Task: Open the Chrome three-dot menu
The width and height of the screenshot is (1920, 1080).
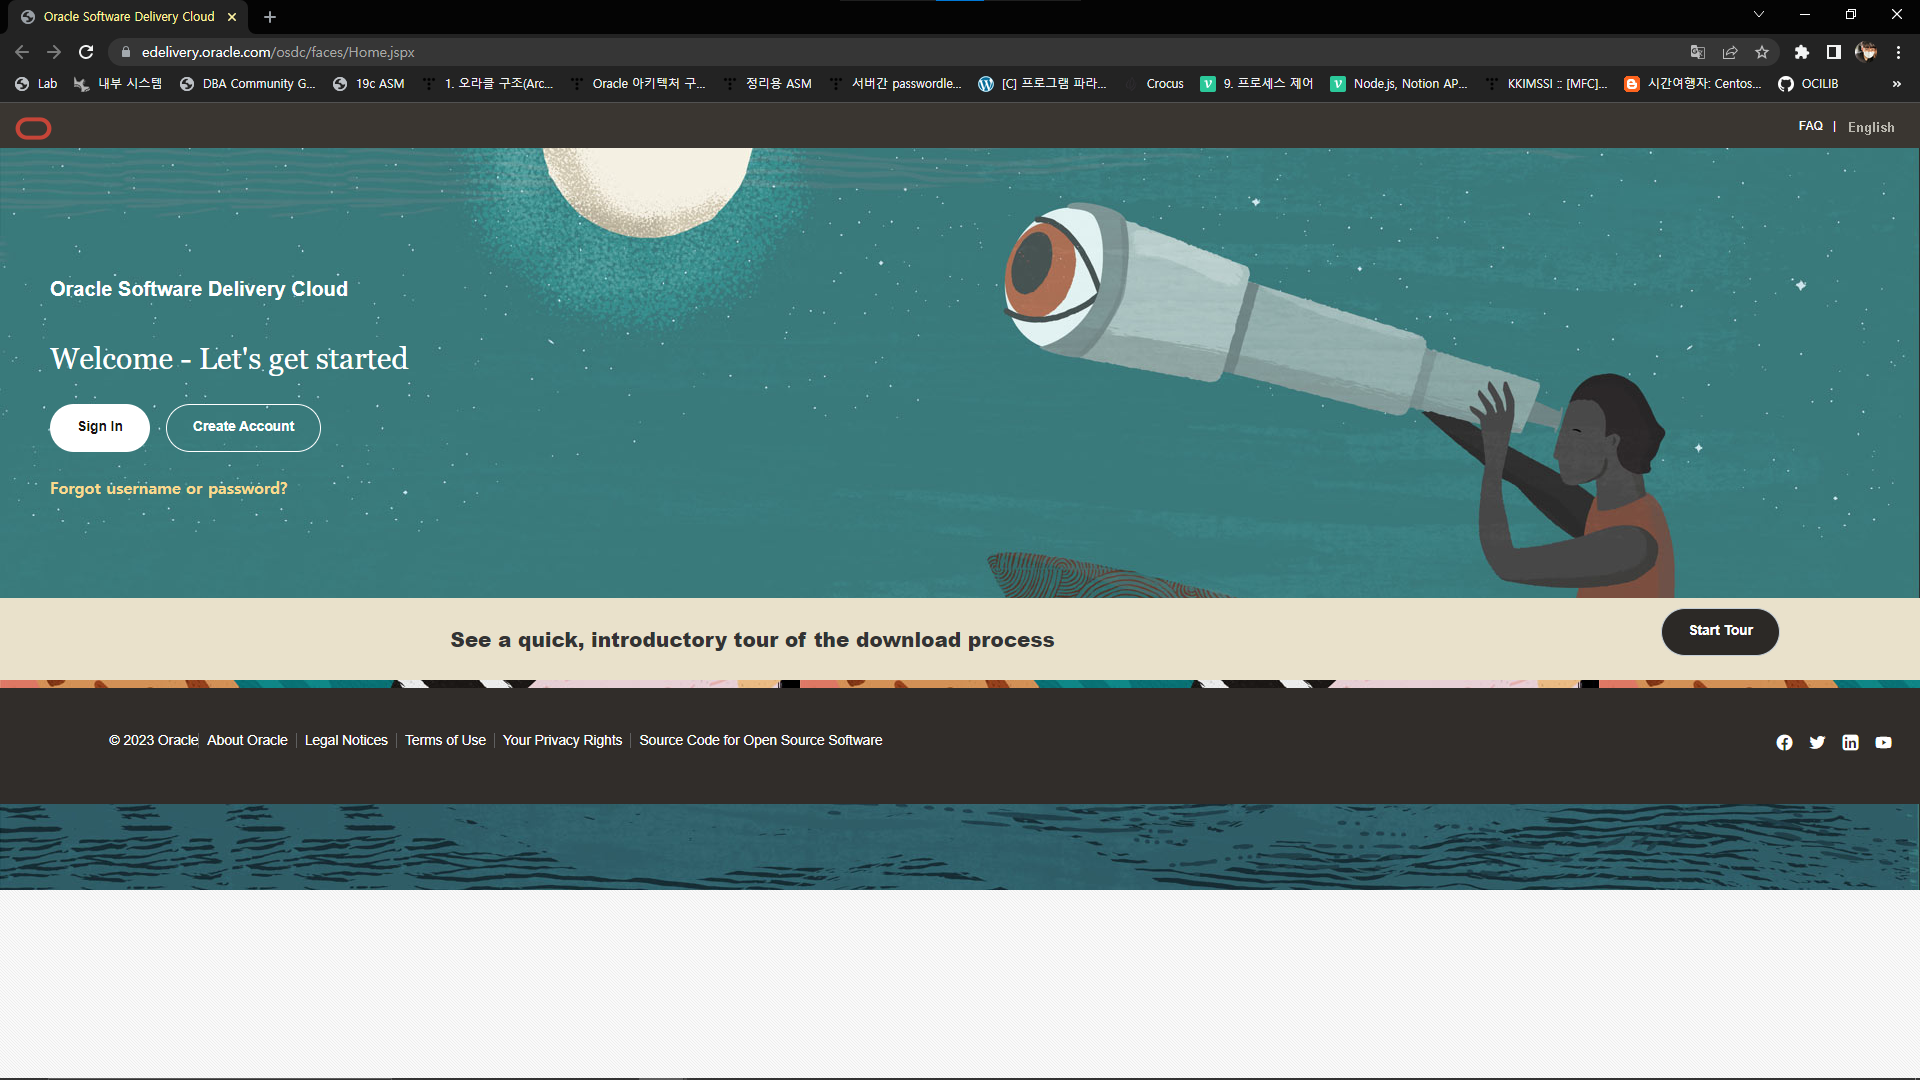Action: tap(1898, 52)
